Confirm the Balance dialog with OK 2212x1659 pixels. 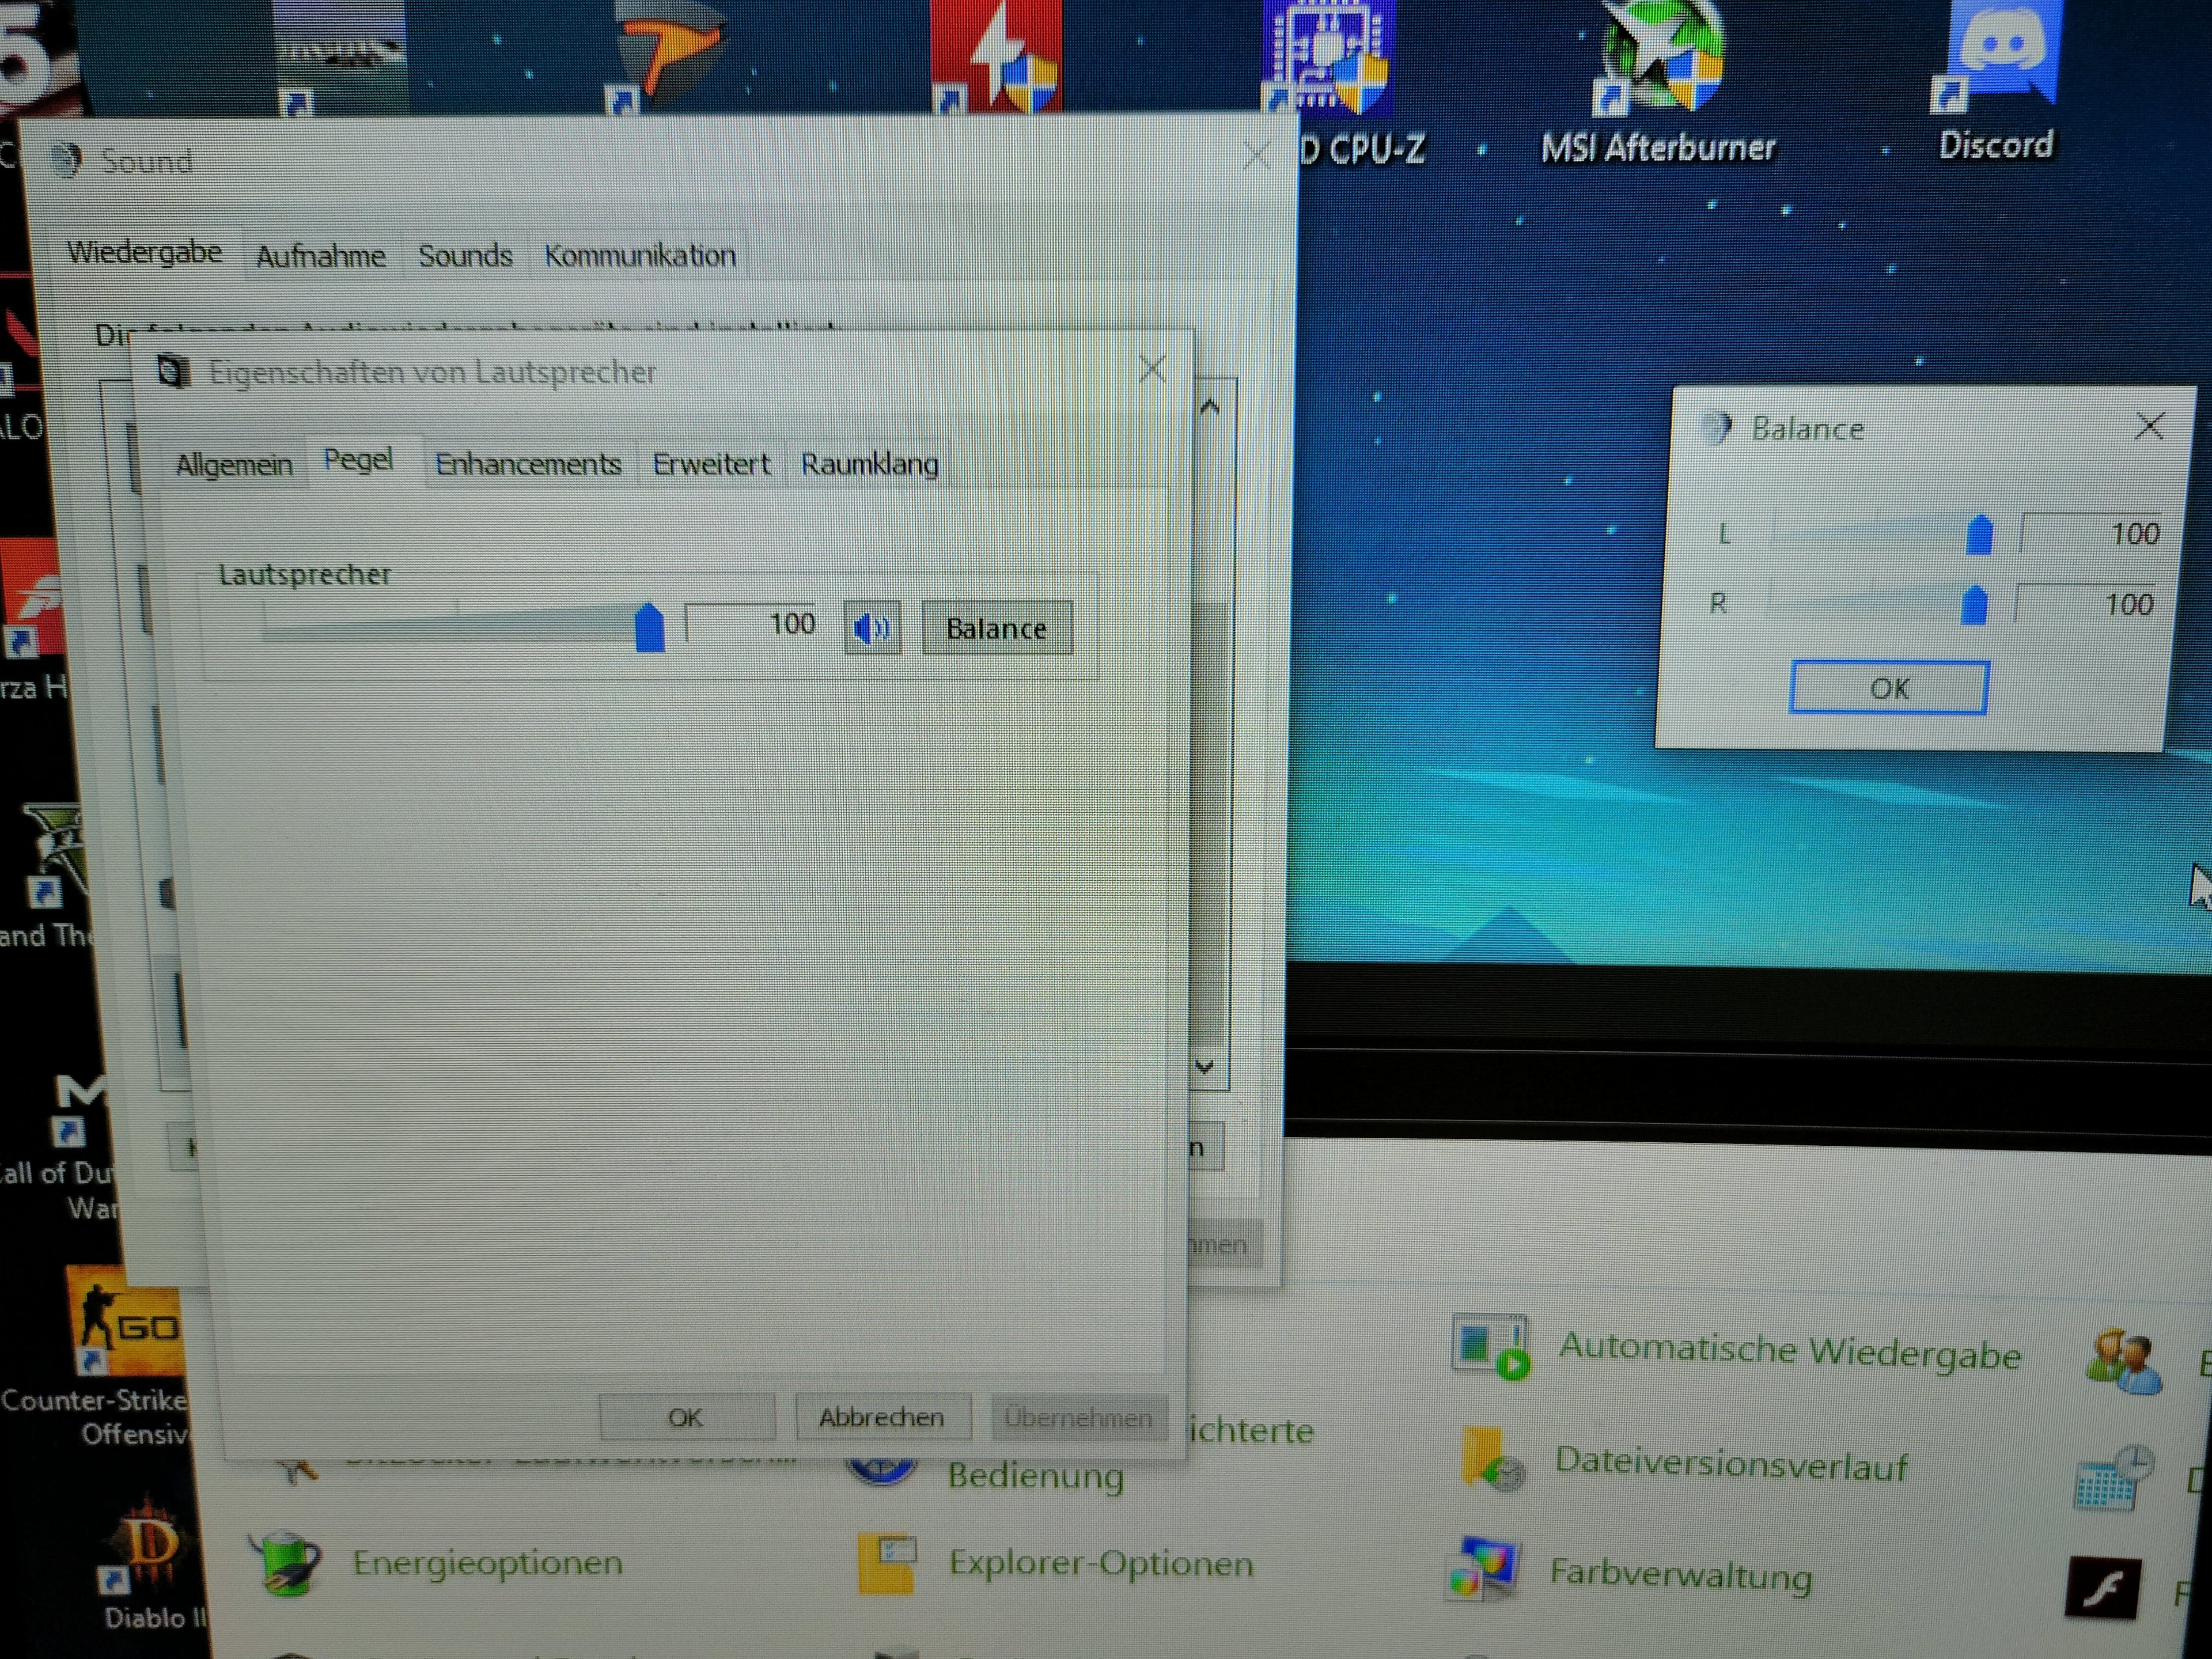pos(1888,688)
